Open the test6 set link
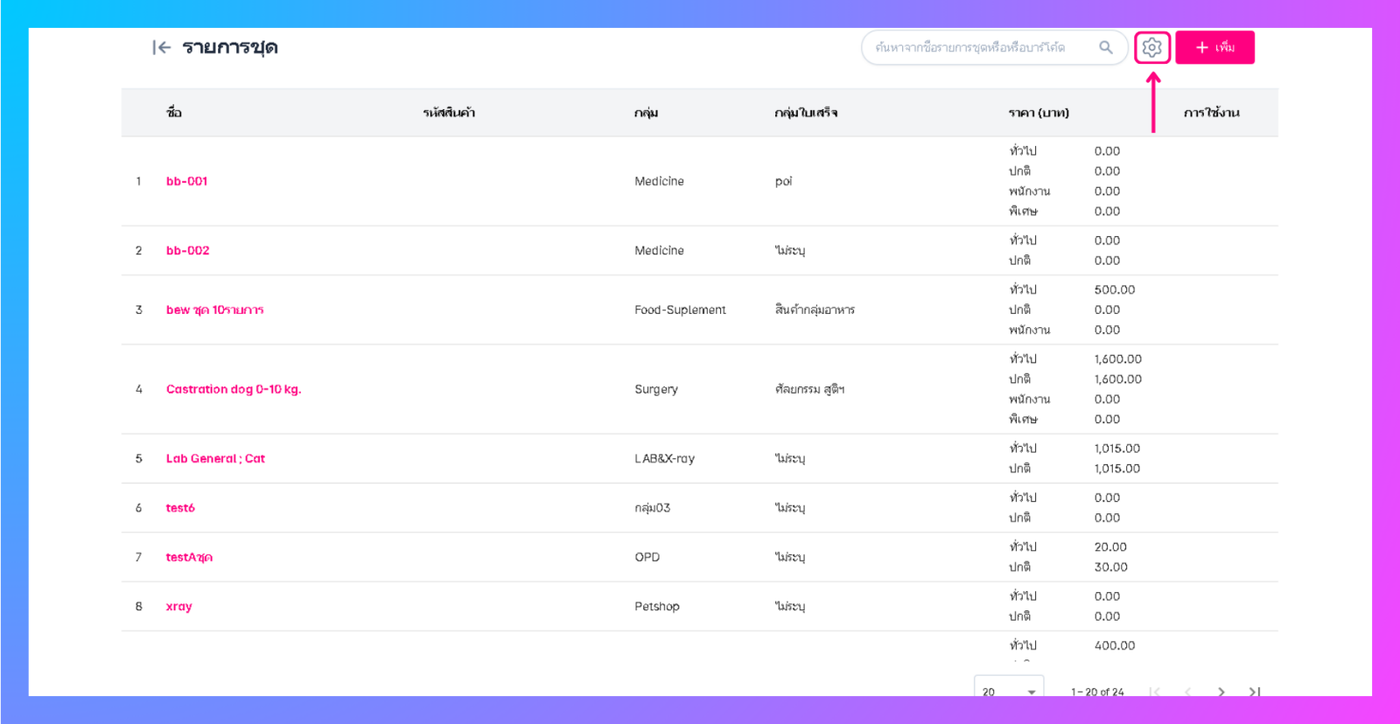The width and height of the screenshot is (1400, 724). pos(180,508)
